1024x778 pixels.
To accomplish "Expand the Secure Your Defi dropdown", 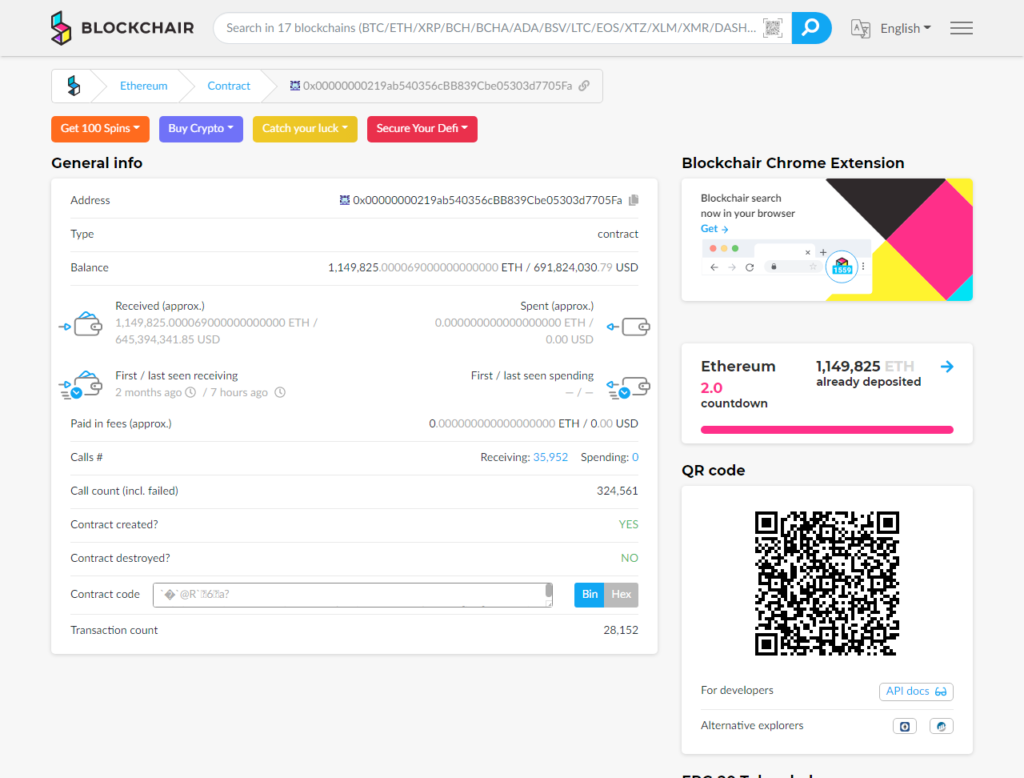I will pos(422,129).
